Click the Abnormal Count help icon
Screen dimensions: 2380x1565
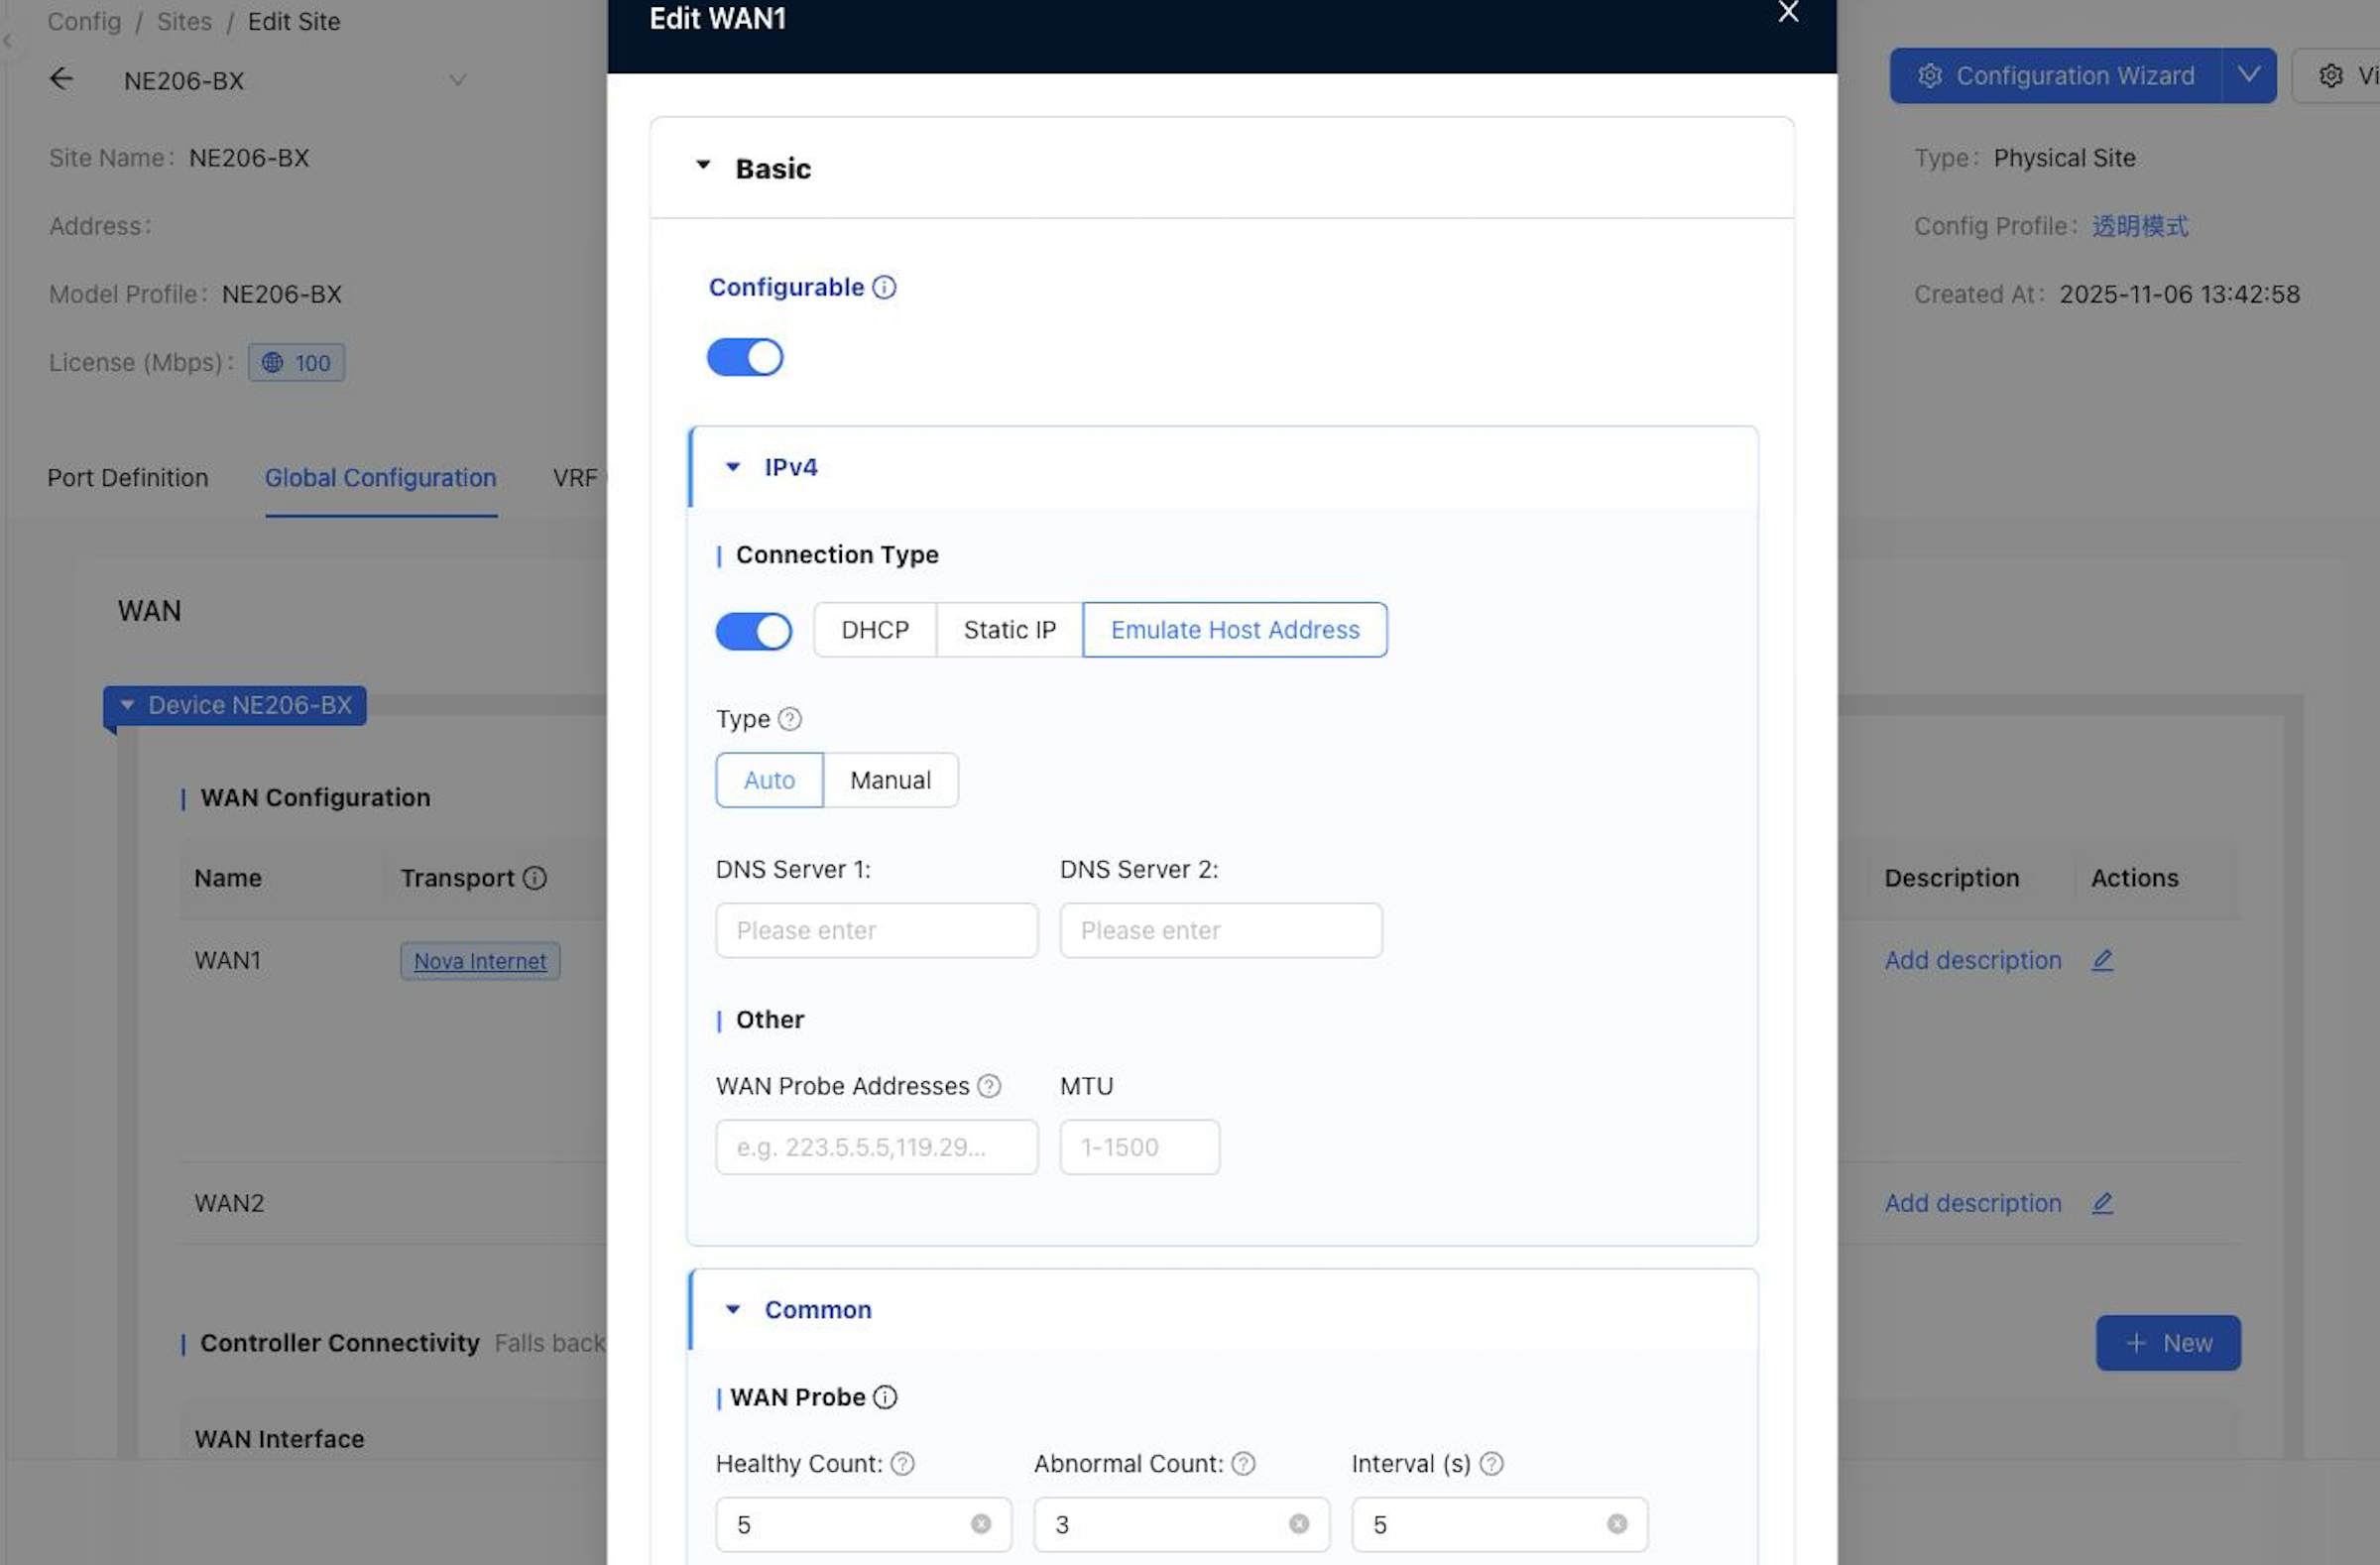1243,1464
